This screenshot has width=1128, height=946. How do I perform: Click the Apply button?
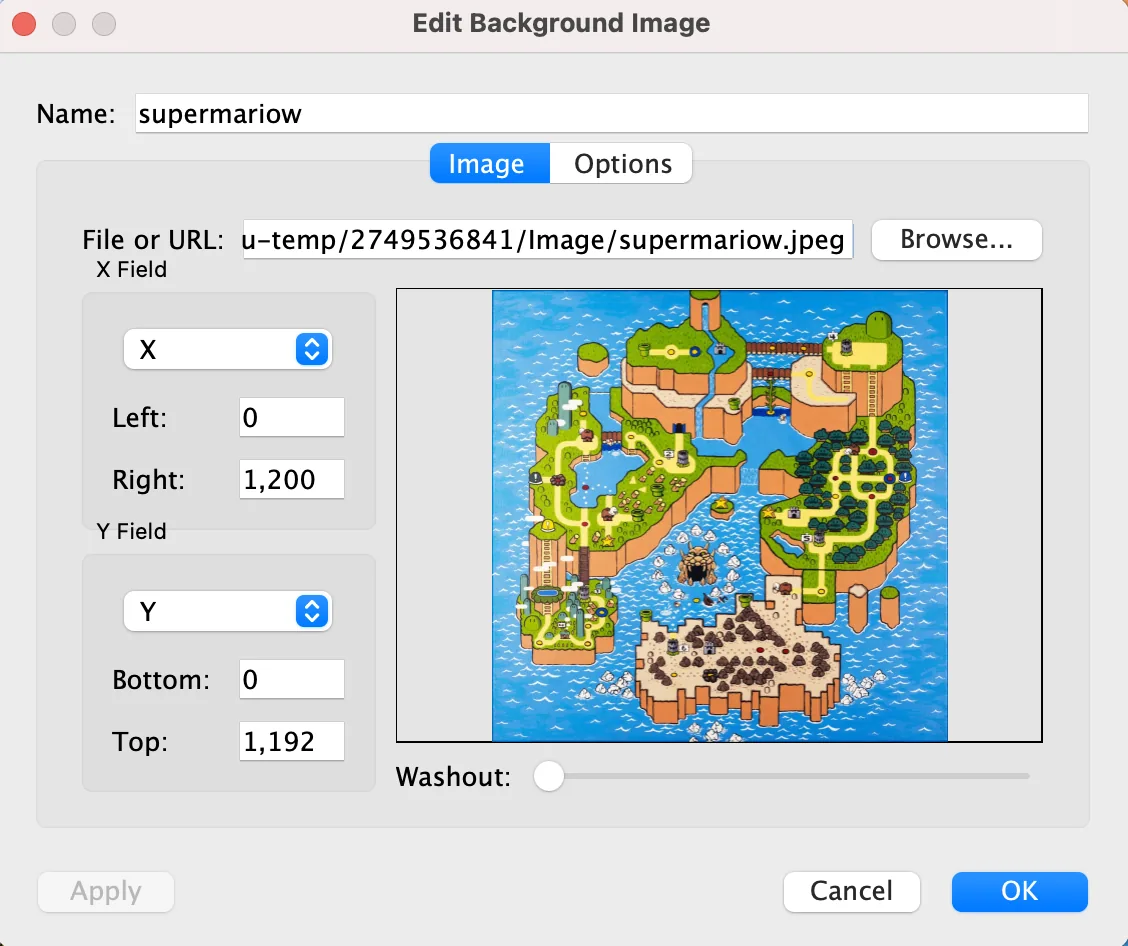[106, 891]
